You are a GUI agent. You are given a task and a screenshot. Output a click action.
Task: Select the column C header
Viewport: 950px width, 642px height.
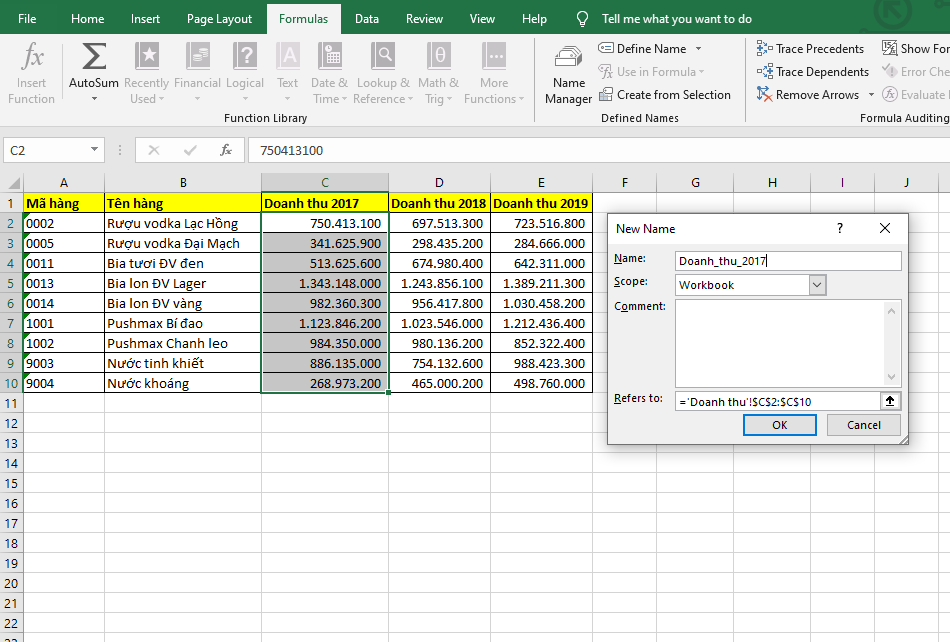click(x=325, y=182)
